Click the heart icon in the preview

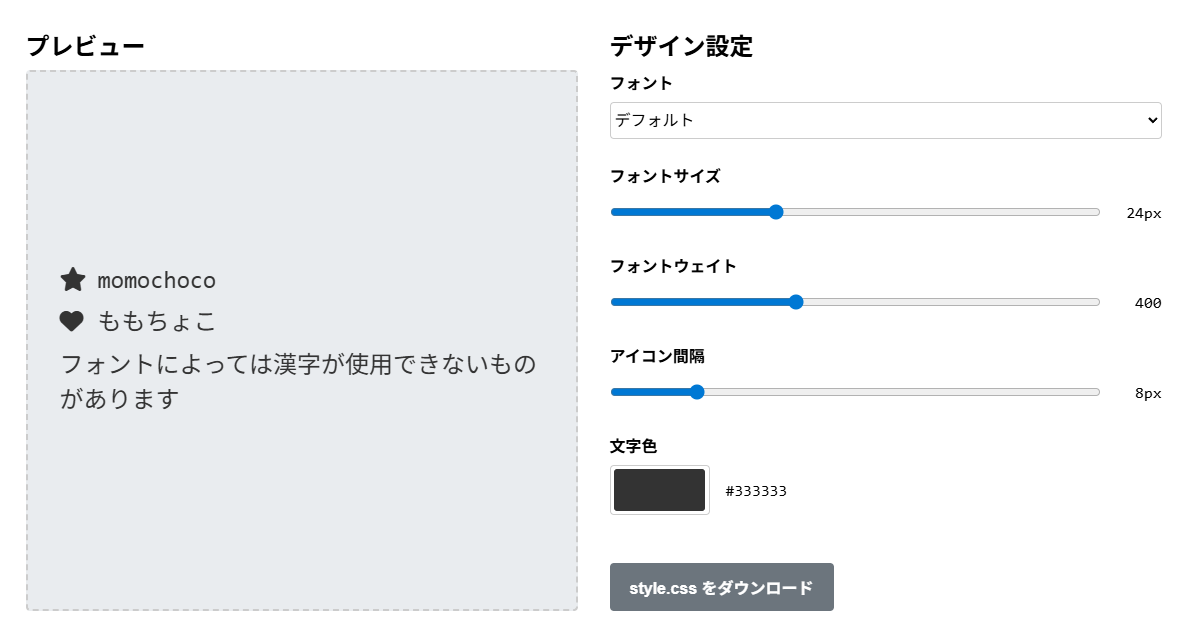(x=72, y=321)
